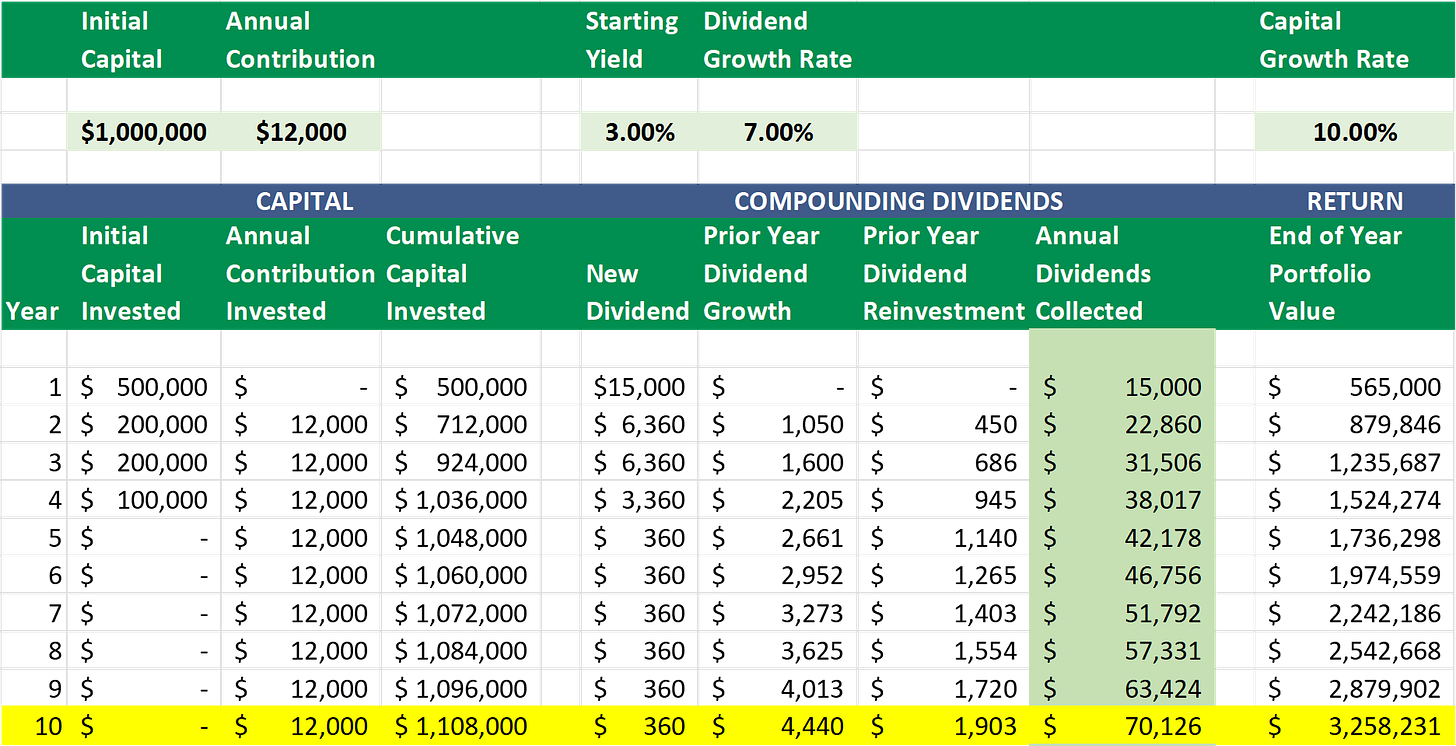This screenshot has width=1456, height=746.
Task: Select the CAPITAL section header
Action: point(304,201)
